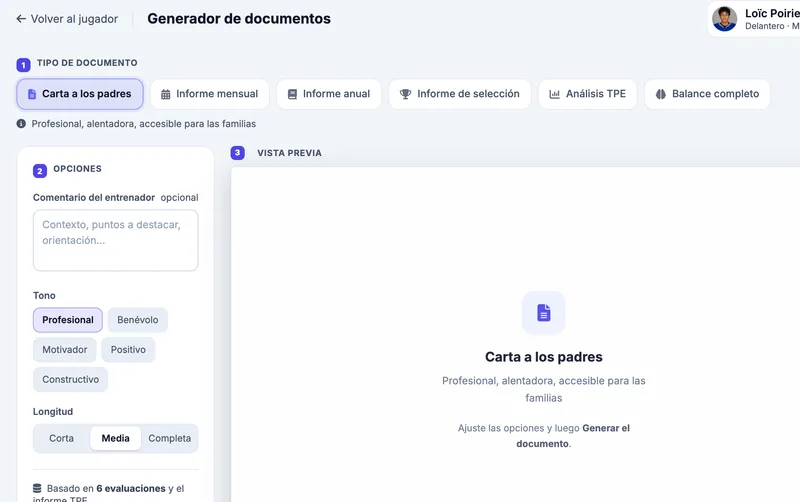The image size is (800, 502).
Task: Click the '6 evaluaciones' text
Action: click(131, 488)
